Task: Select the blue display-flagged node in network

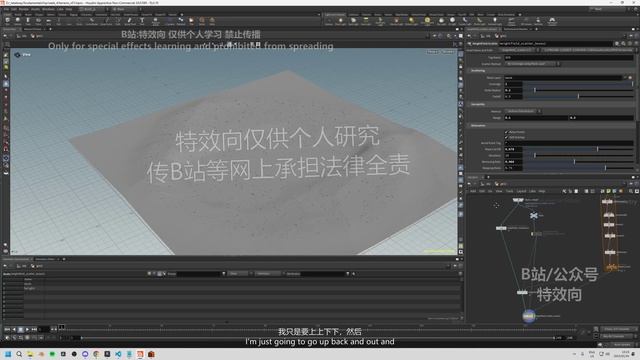Action: tap(529, 316)
